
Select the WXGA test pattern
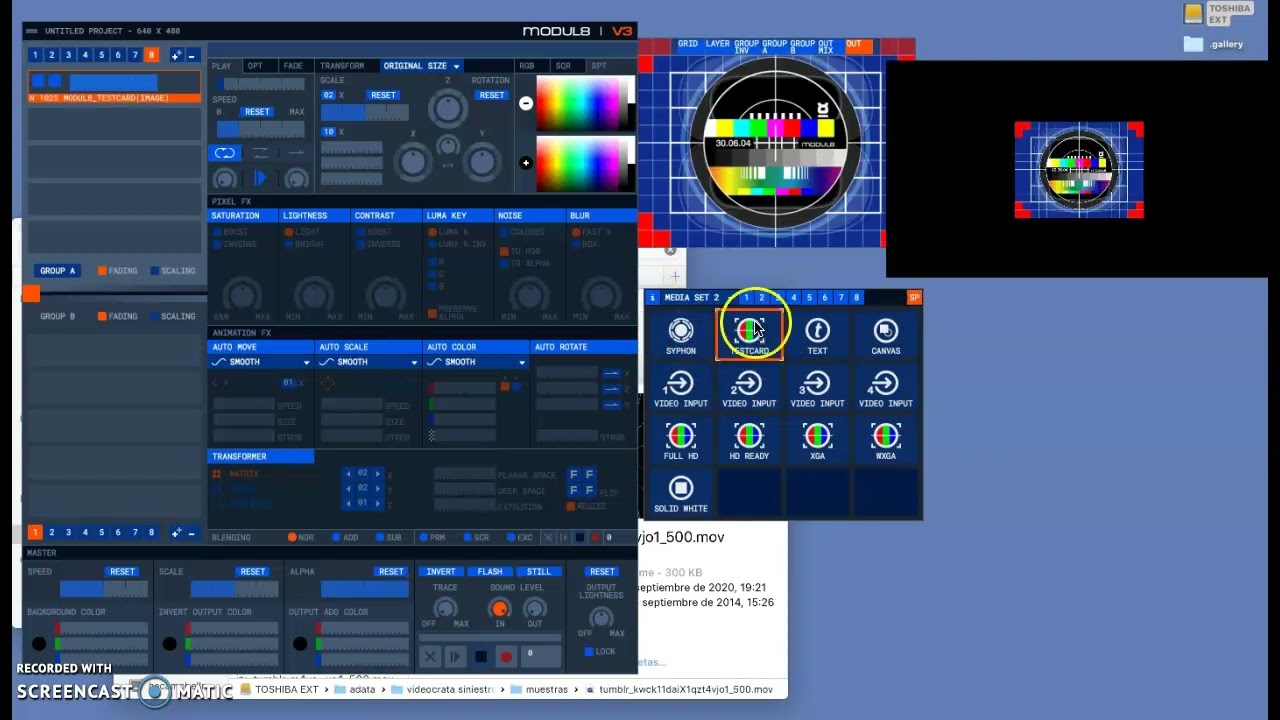pyautogui.click(x=885, y=441)
